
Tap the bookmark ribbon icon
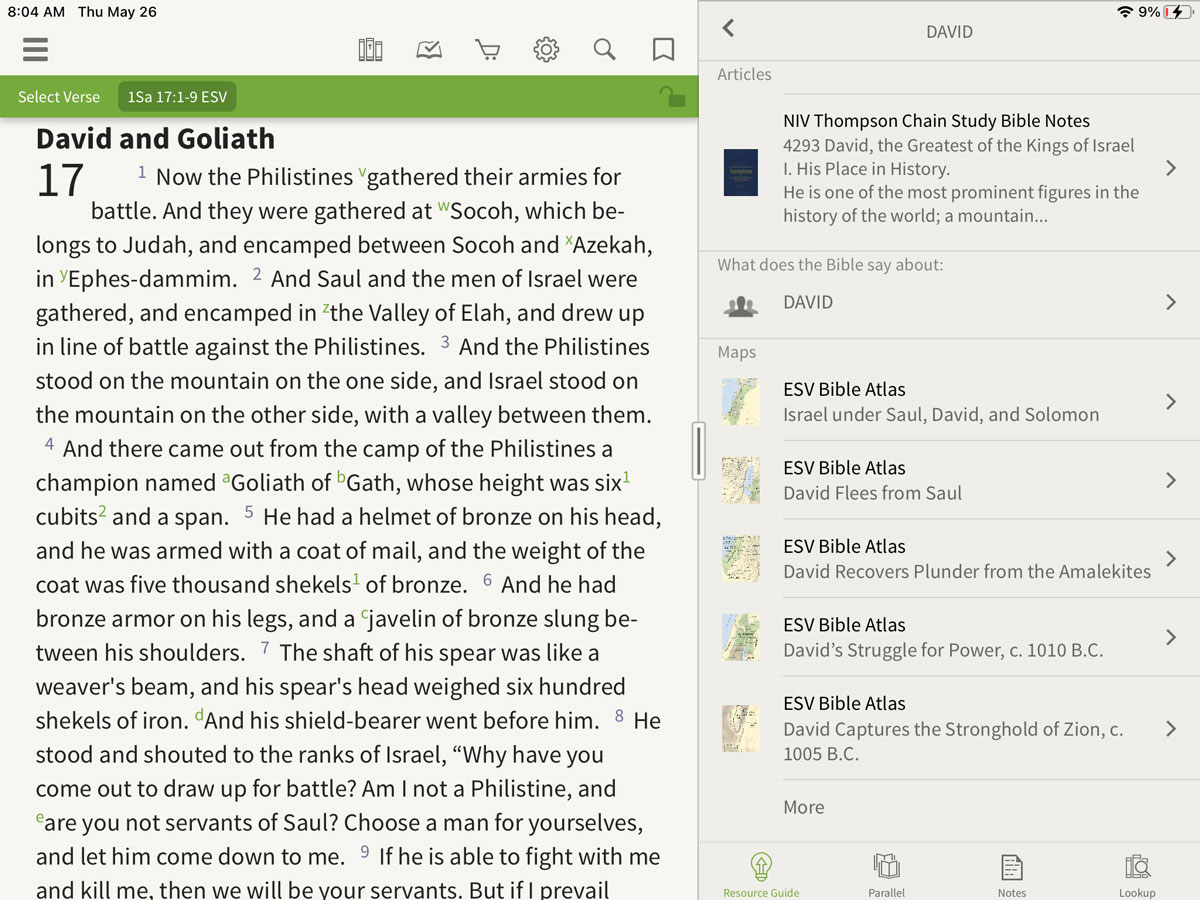click(x=663, y=49)
